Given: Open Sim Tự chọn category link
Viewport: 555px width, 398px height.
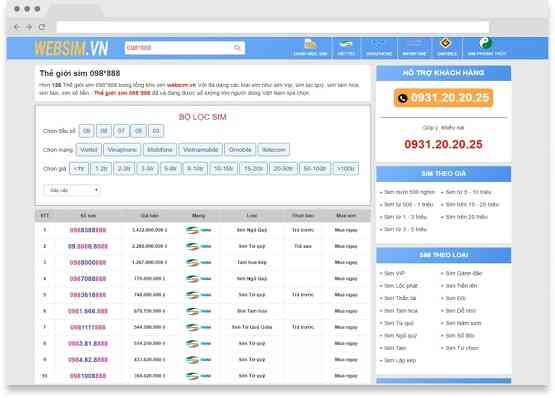Looking at the screenshot, I should click(462, 348).
